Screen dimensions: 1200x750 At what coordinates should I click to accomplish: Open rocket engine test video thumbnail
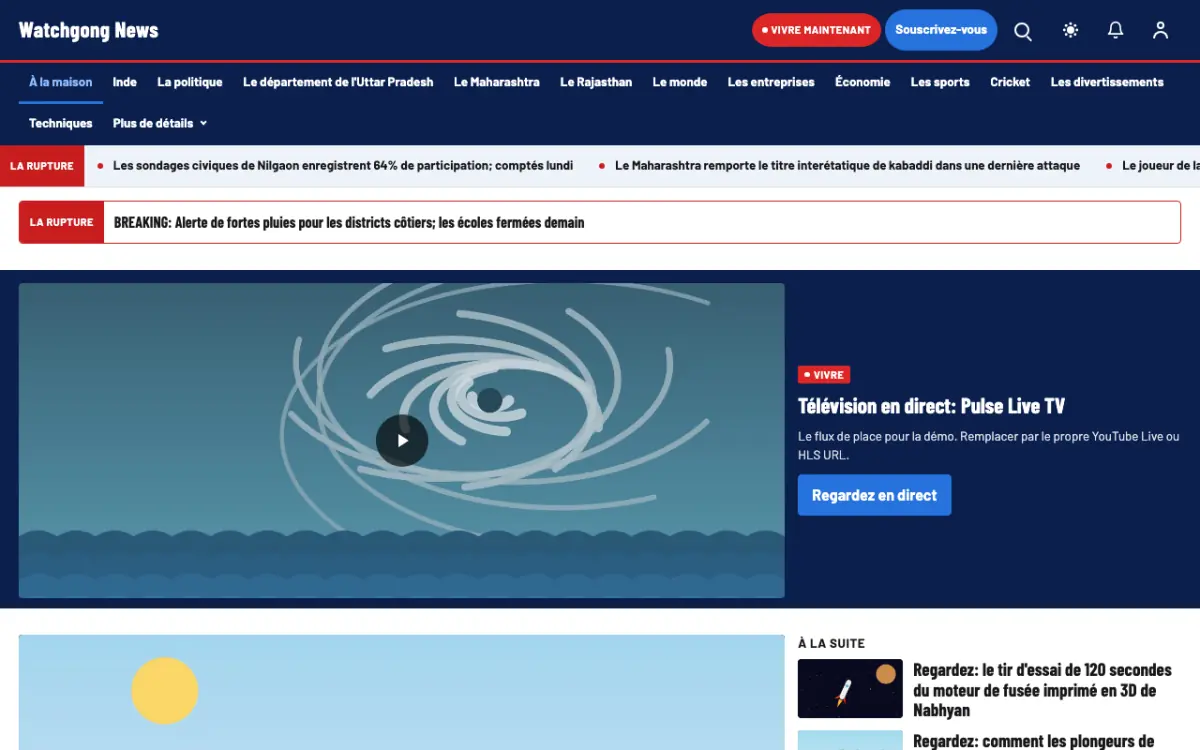[x=850, y=688]
